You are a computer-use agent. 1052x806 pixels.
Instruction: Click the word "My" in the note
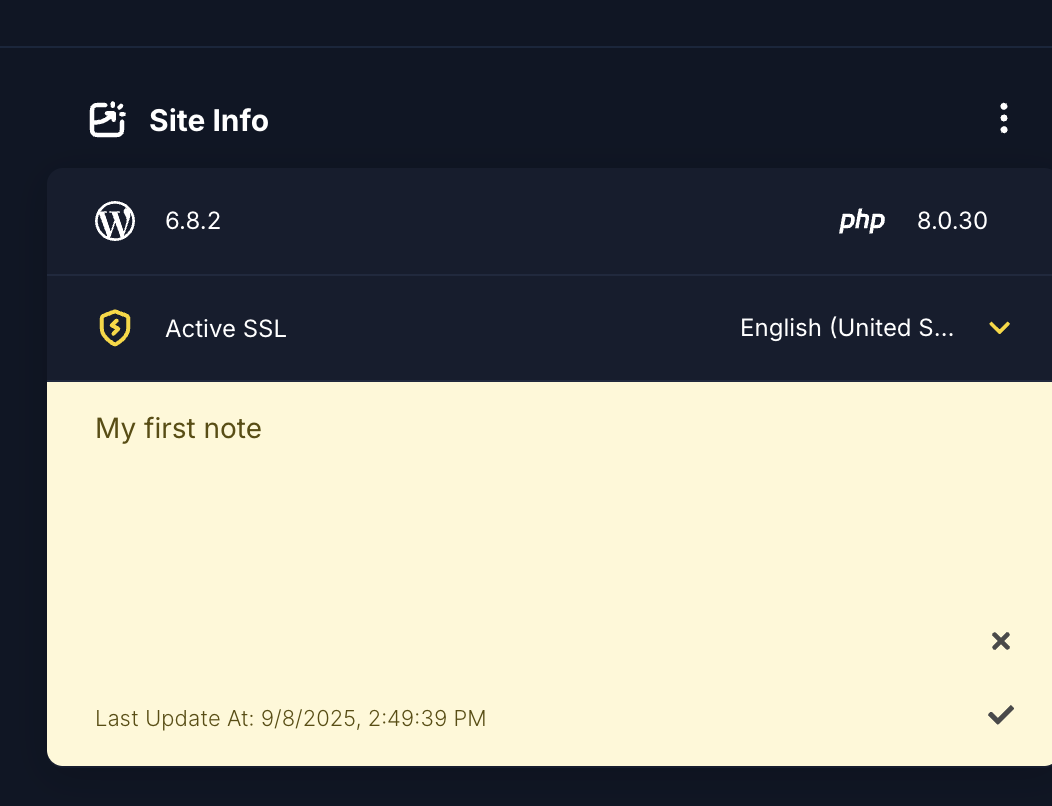(x=115, y=429)
